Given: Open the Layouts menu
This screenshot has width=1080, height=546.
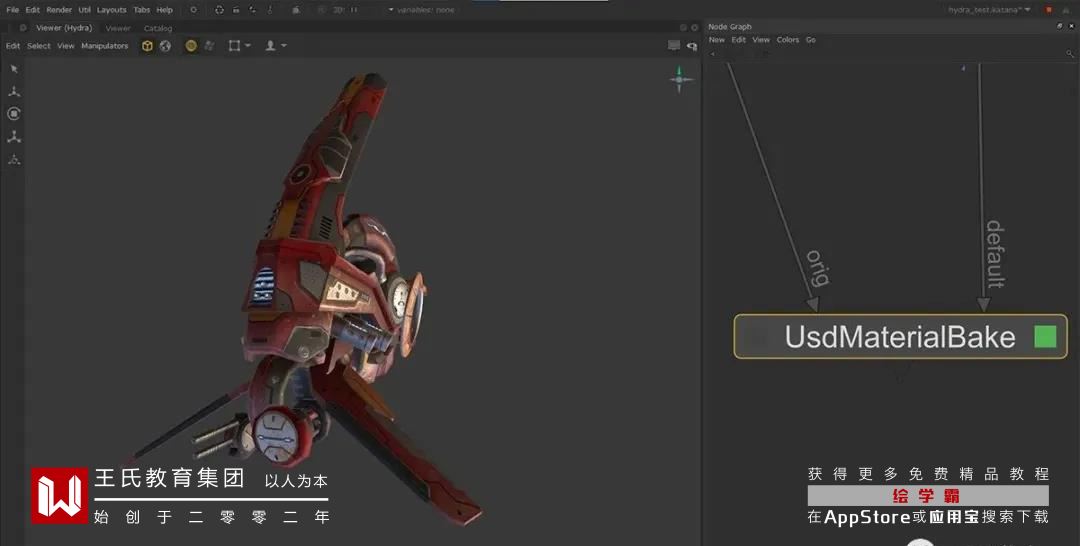Looking at the screenshot, I should pyautogui.click(x=112, y=10).
